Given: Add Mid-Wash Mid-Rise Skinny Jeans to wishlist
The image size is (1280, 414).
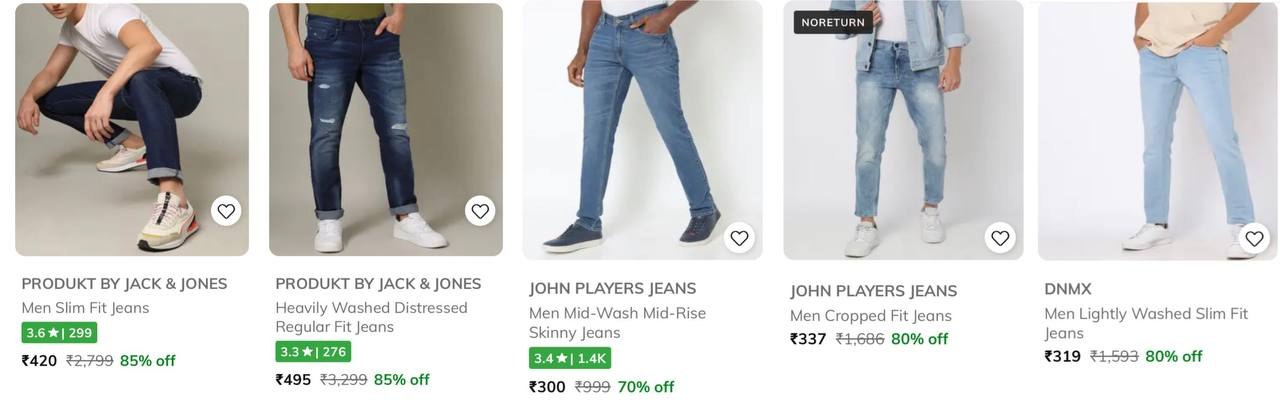Looking at the screenshot, I should point(739,238).
